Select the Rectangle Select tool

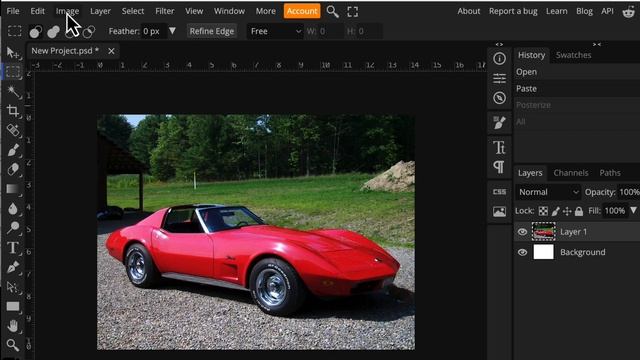pyautogui.click(x=13, y=72)
